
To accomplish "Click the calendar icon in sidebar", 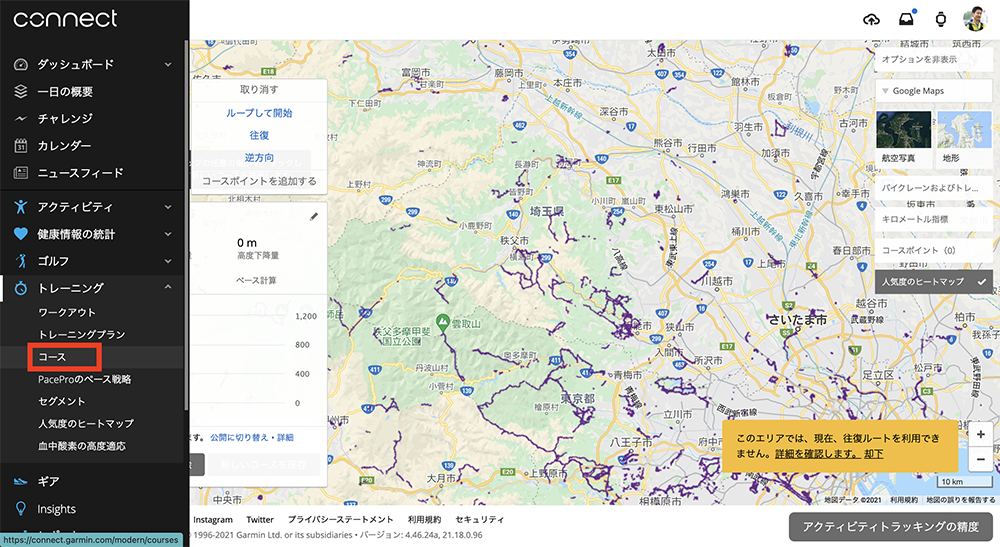I will coord(21,146).
